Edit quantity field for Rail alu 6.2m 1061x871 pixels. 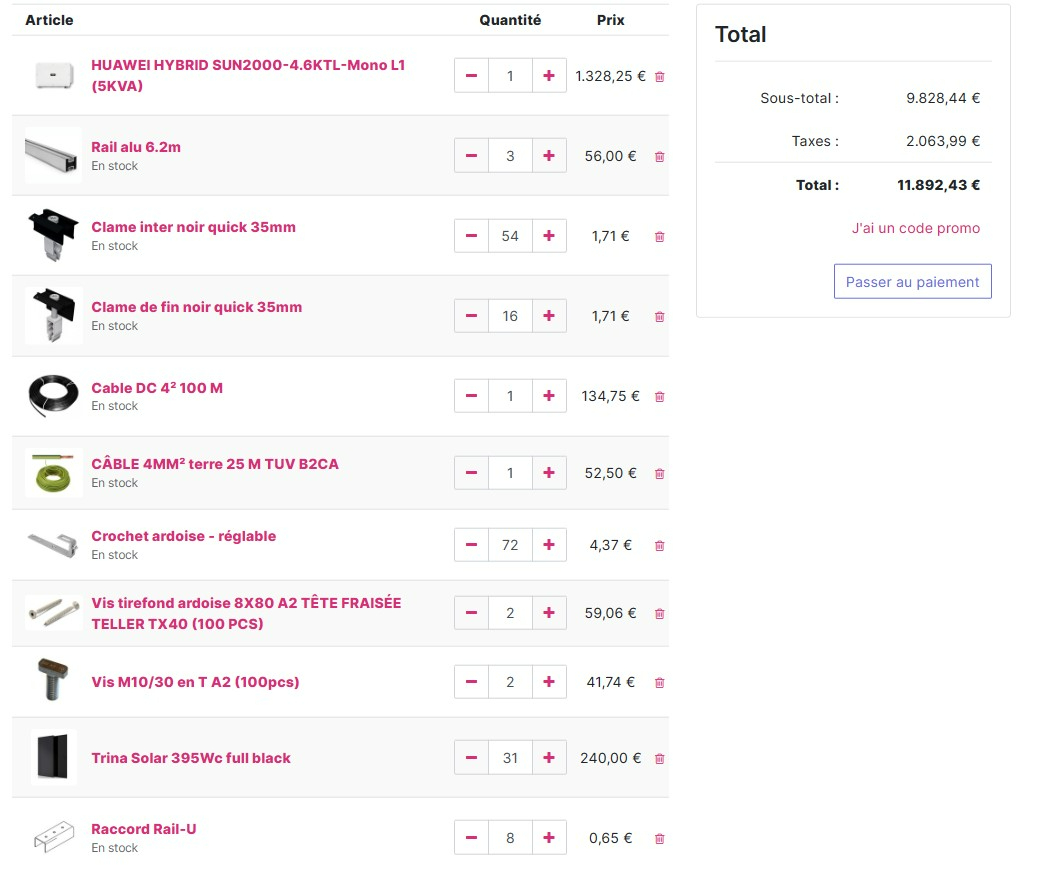(510, 156)
